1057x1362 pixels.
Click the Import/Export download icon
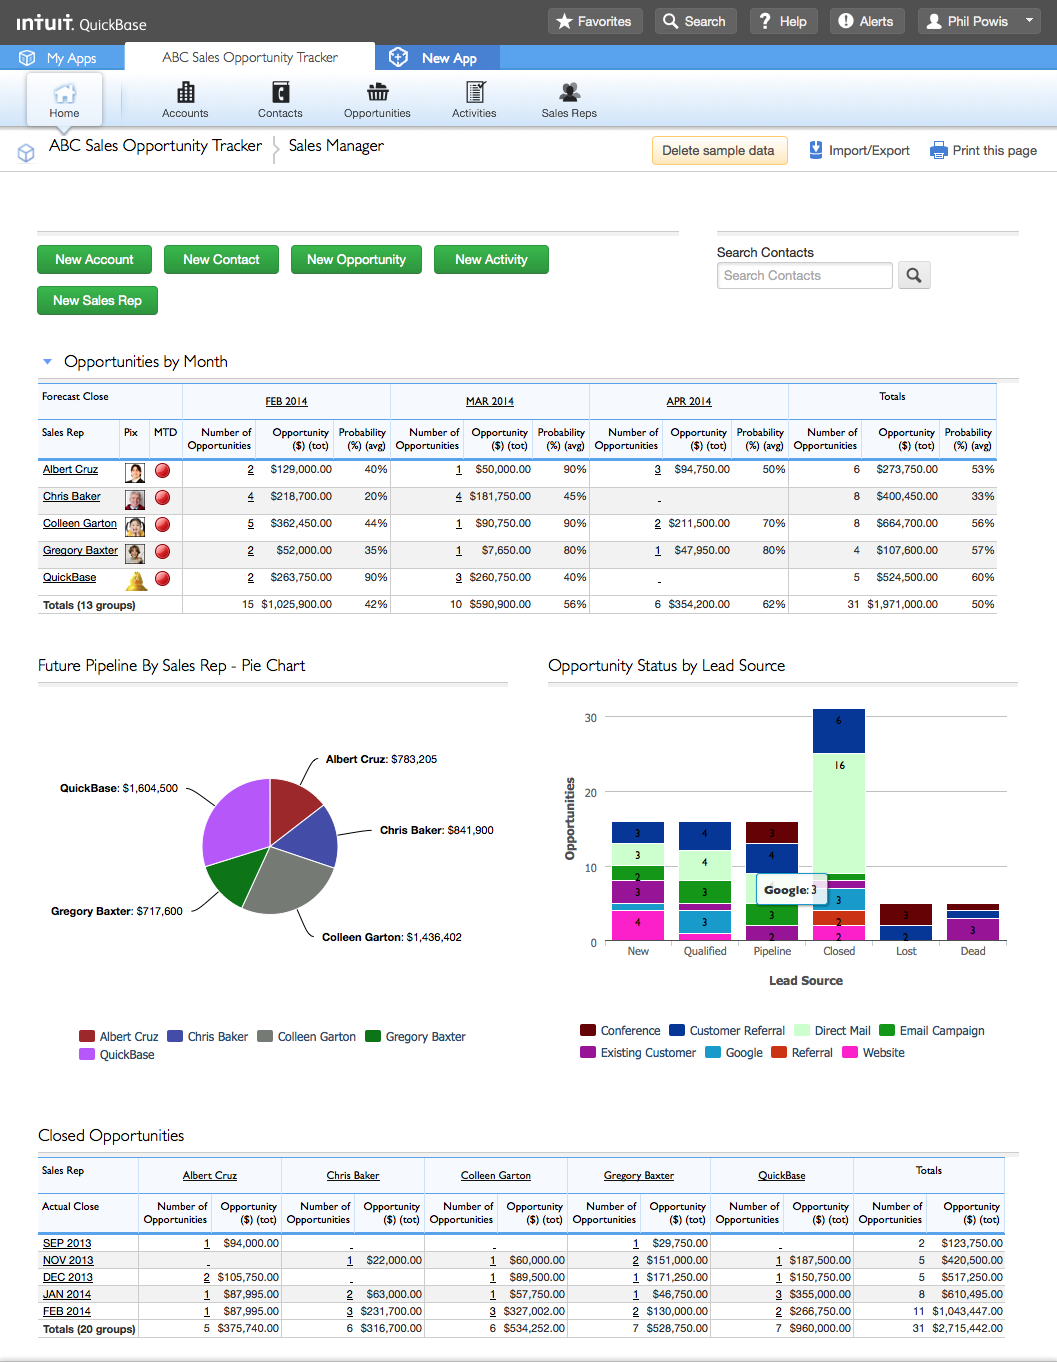pyautogui.click(x=816, y=150)
